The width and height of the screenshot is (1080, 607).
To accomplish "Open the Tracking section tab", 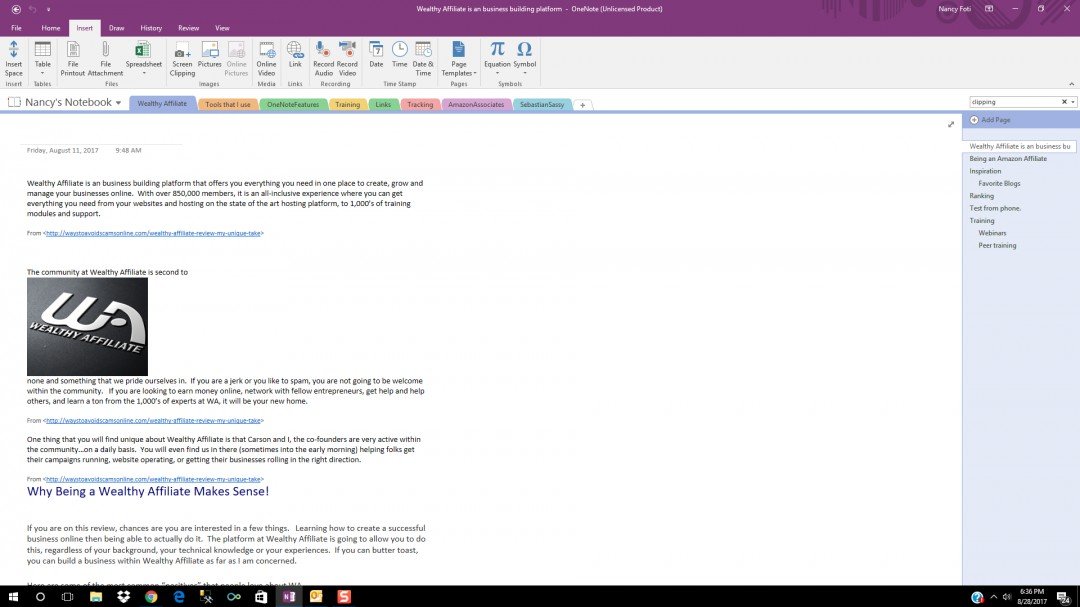I will pyautogui.click(x=419, y=105).
